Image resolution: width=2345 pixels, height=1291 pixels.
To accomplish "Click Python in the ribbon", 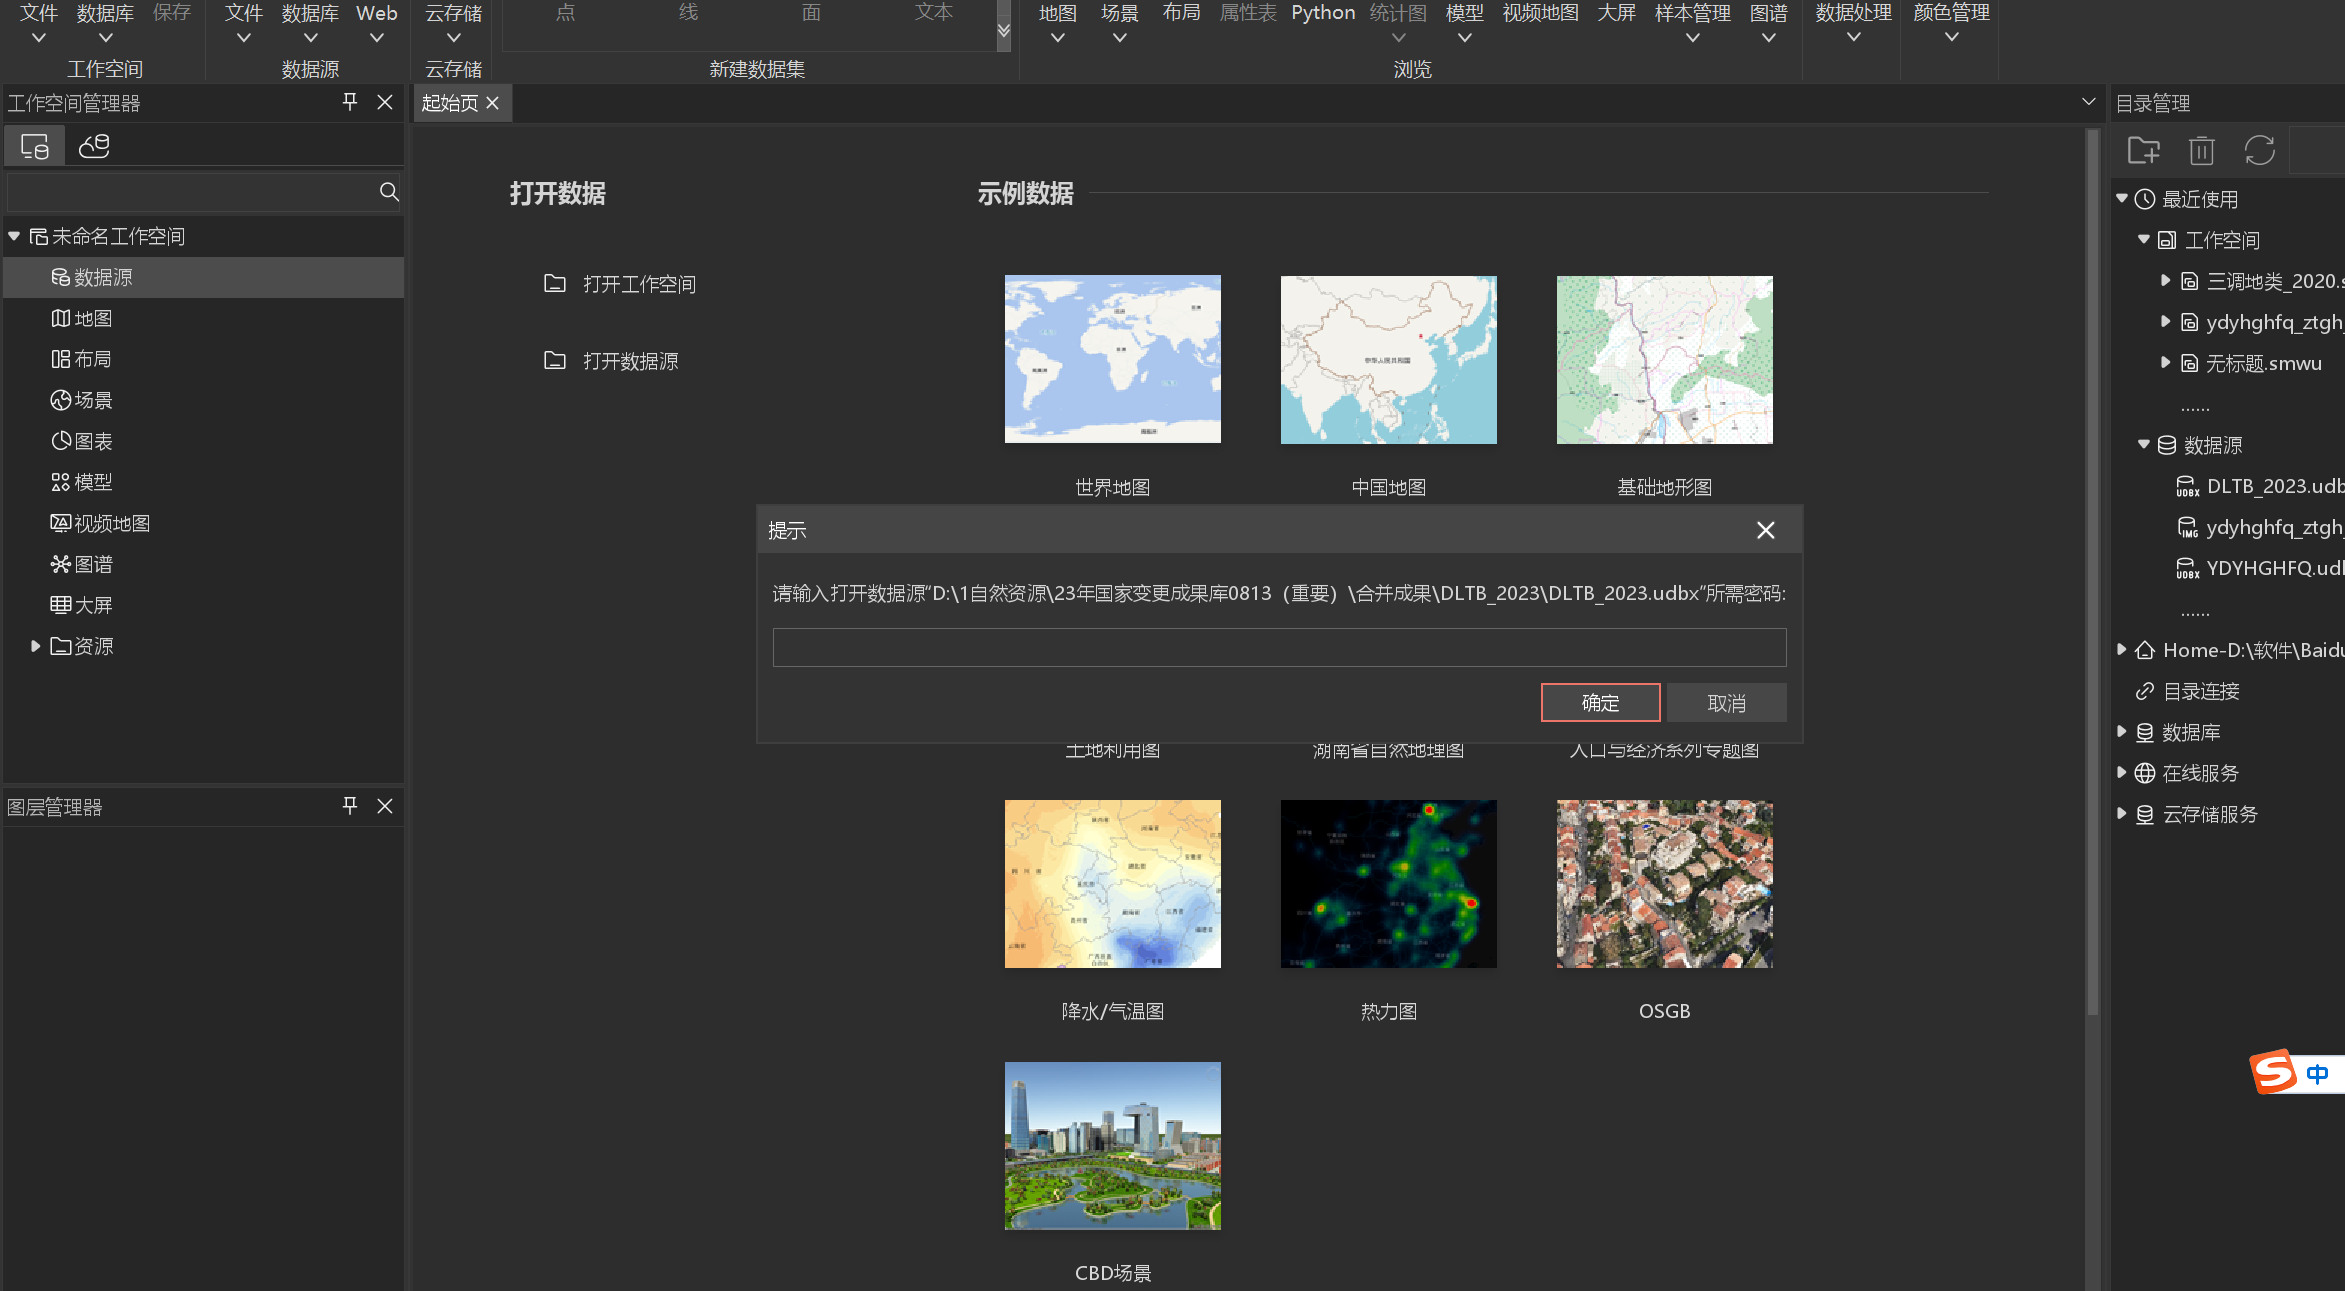I will [1323, 13].
